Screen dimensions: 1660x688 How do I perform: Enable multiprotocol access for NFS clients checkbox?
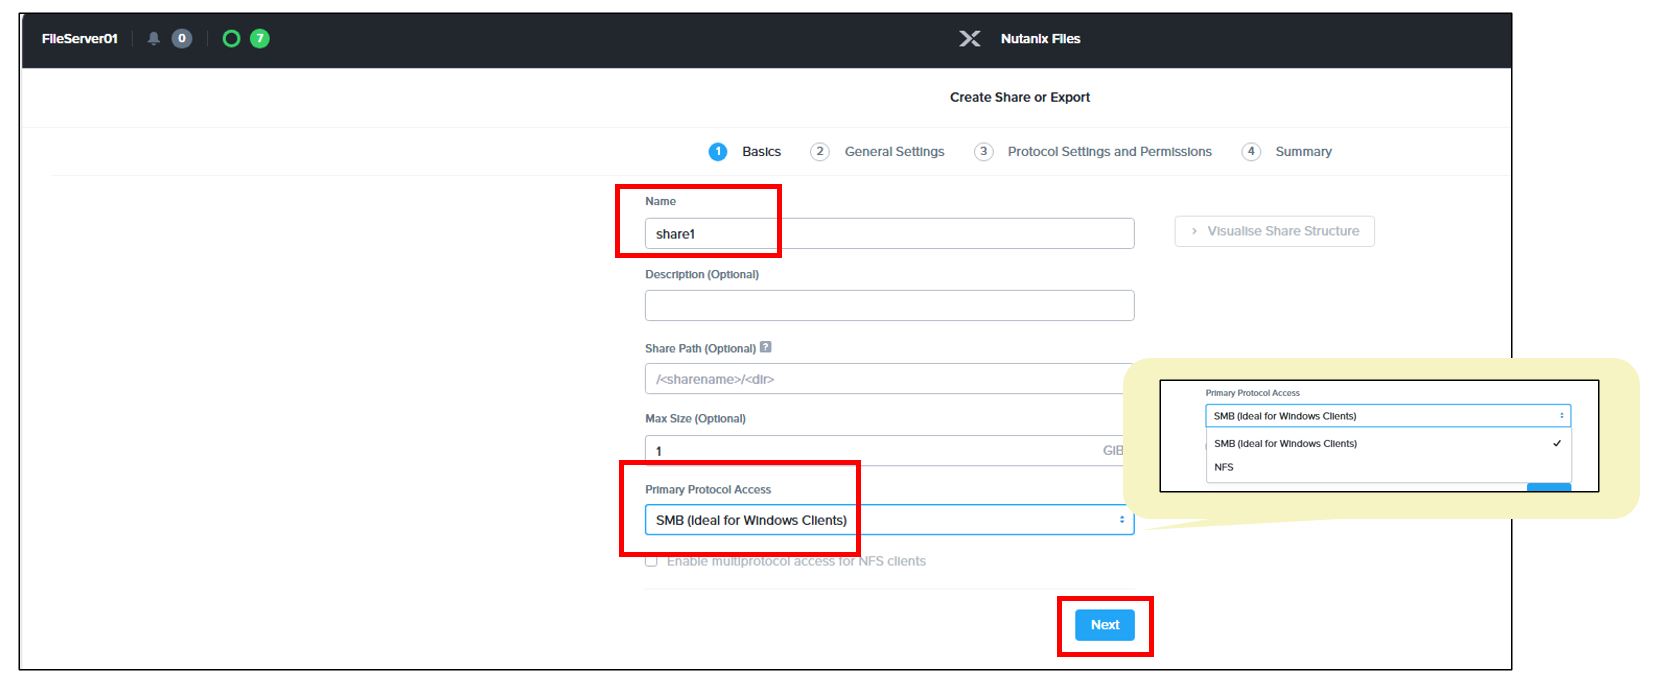click(x=651, y=561)
